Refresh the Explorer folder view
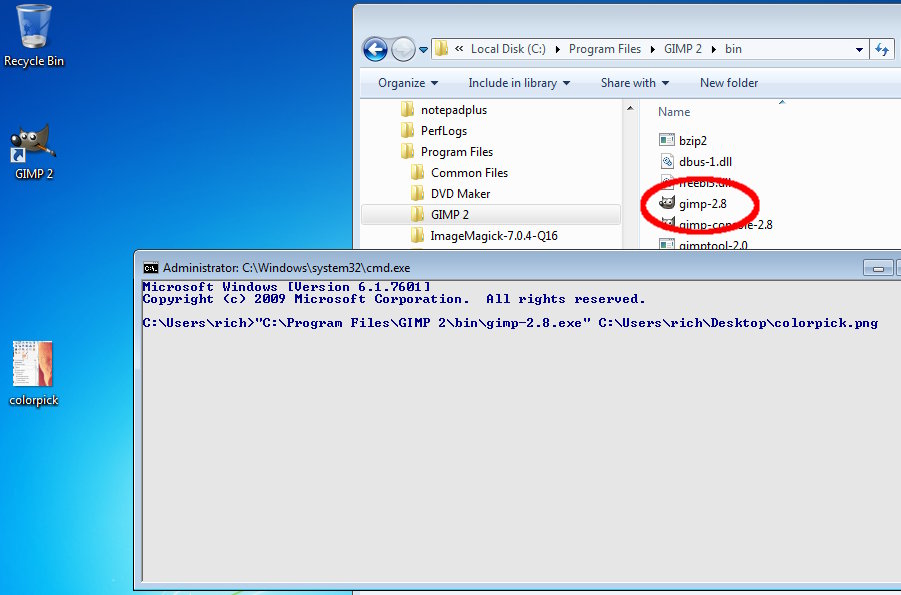The image size is (901, 595). click(882, 49)
